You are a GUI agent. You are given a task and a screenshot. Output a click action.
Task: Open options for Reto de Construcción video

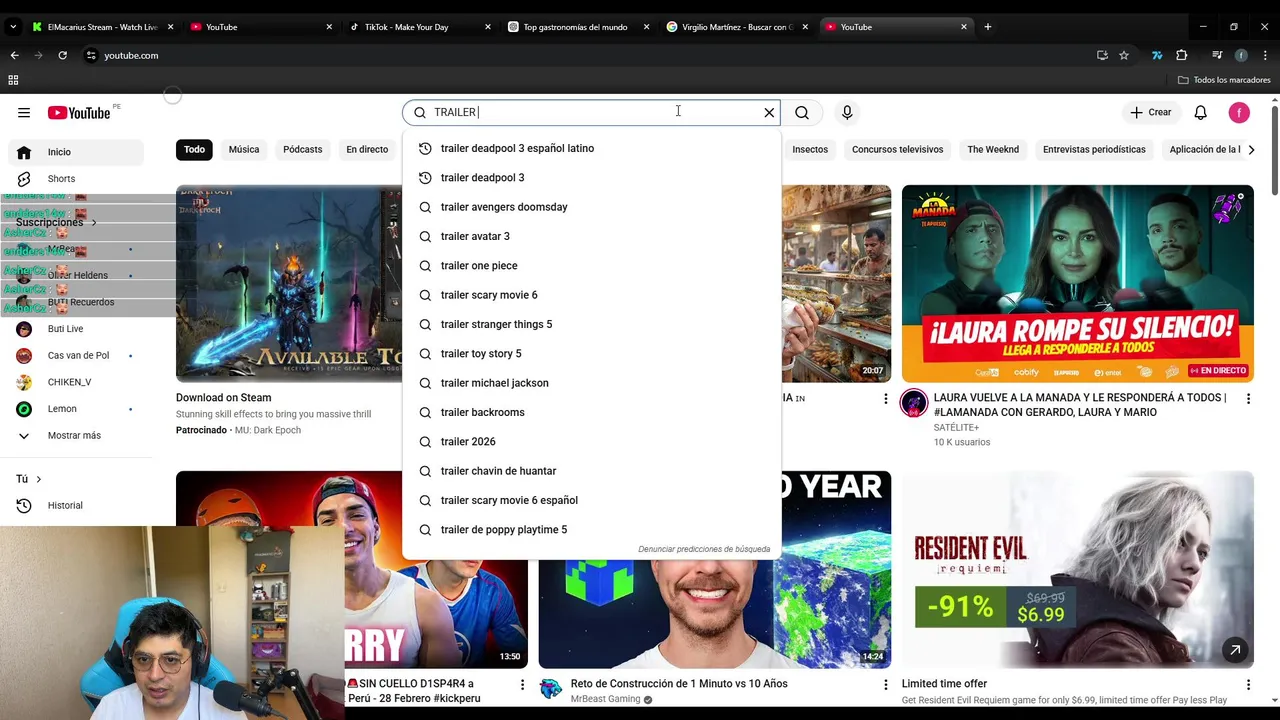tap(885, 685)
